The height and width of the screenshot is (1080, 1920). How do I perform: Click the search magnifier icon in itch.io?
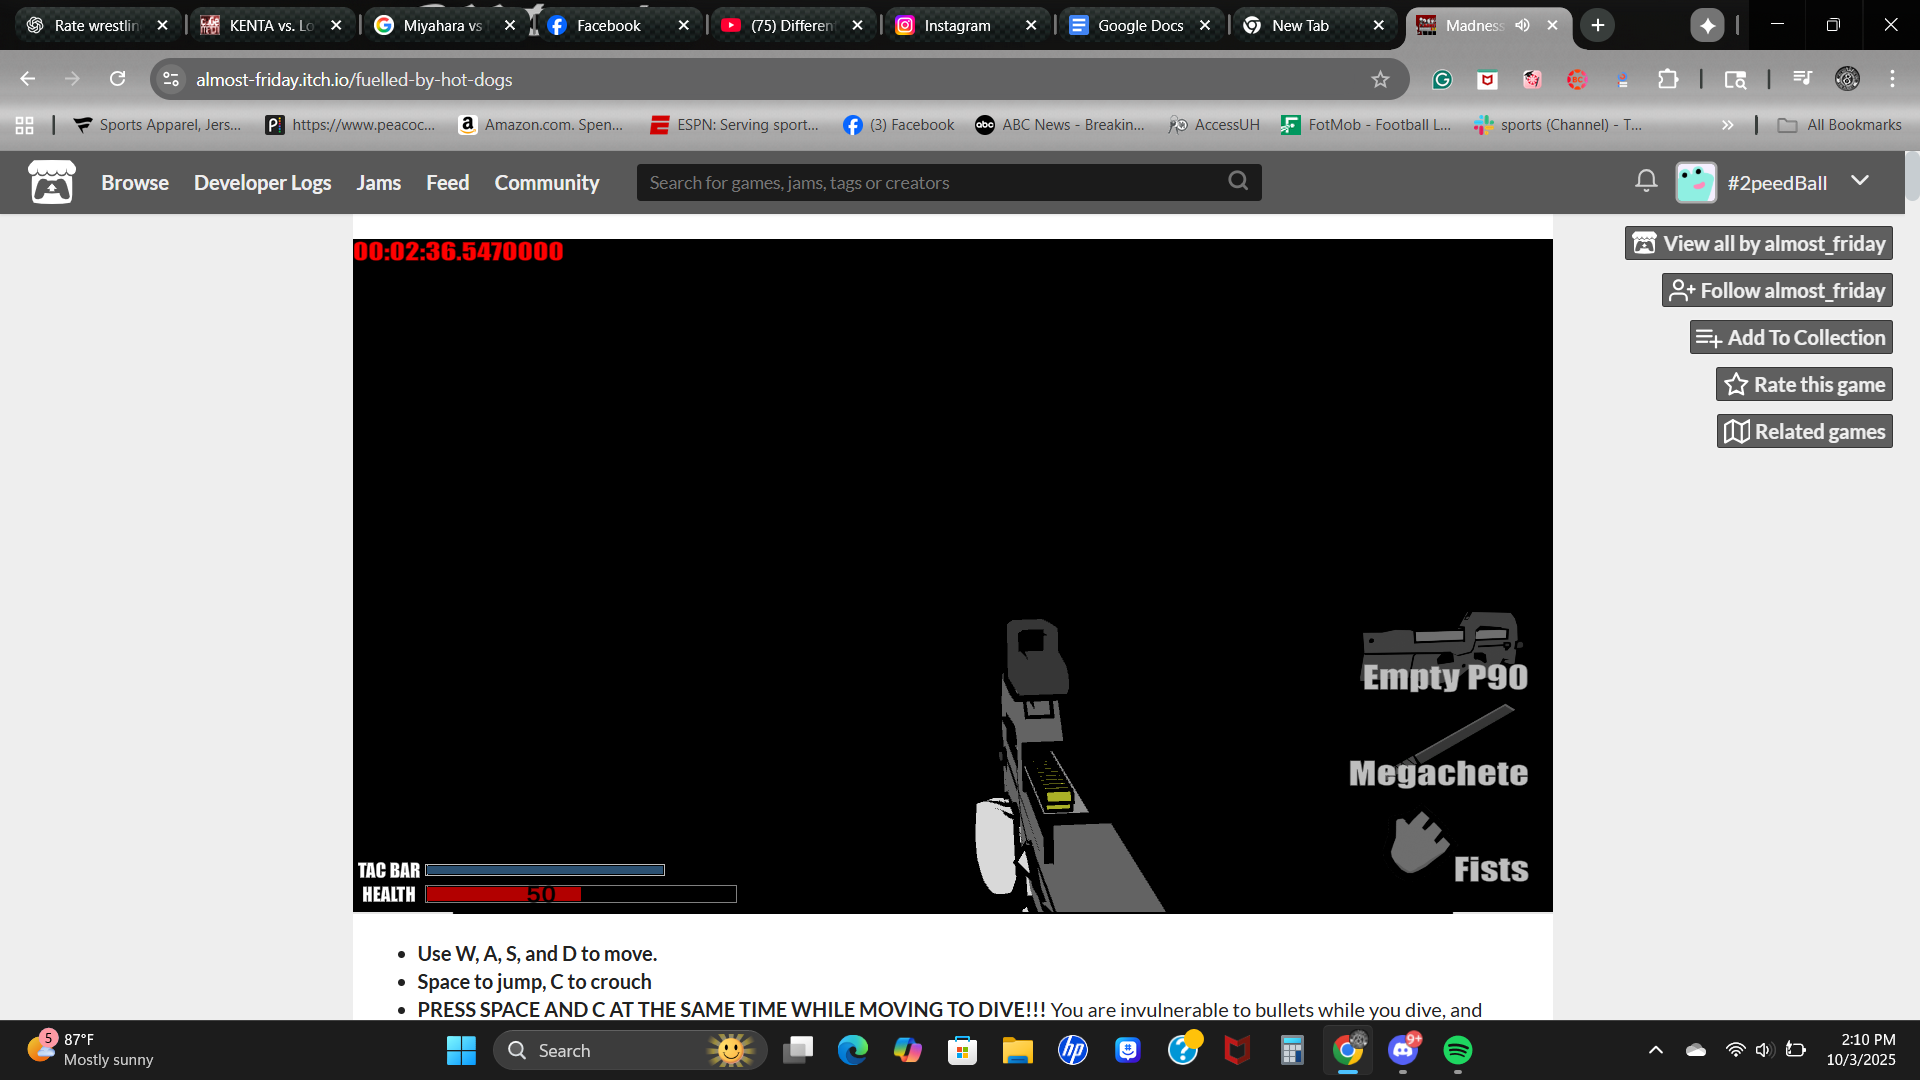(1238, 181)
